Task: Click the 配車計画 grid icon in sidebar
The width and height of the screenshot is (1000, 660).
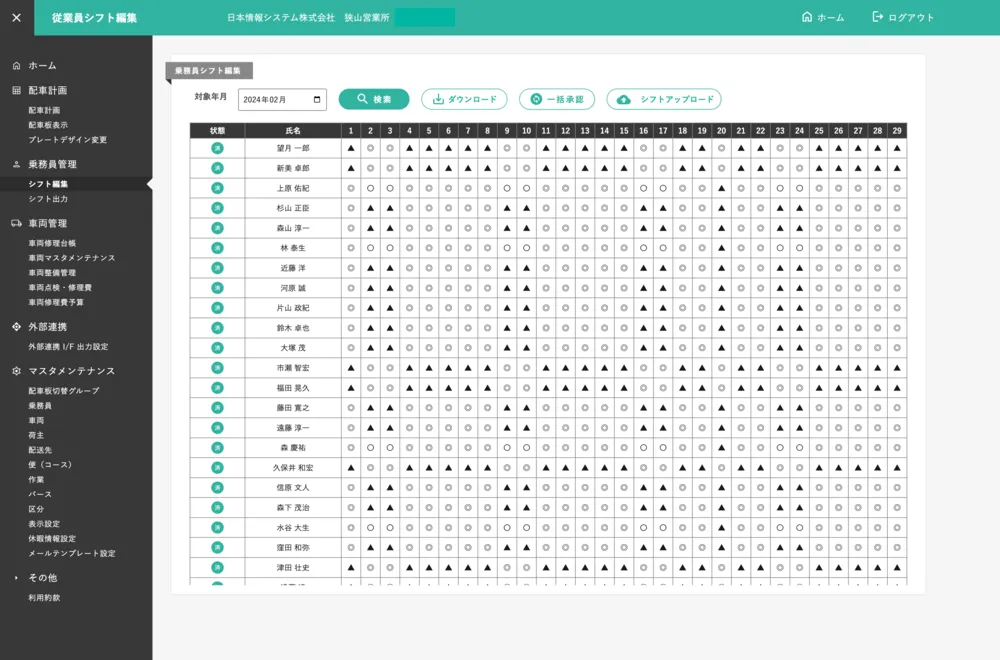Action: pyautogui.click(x=16, y=90)
